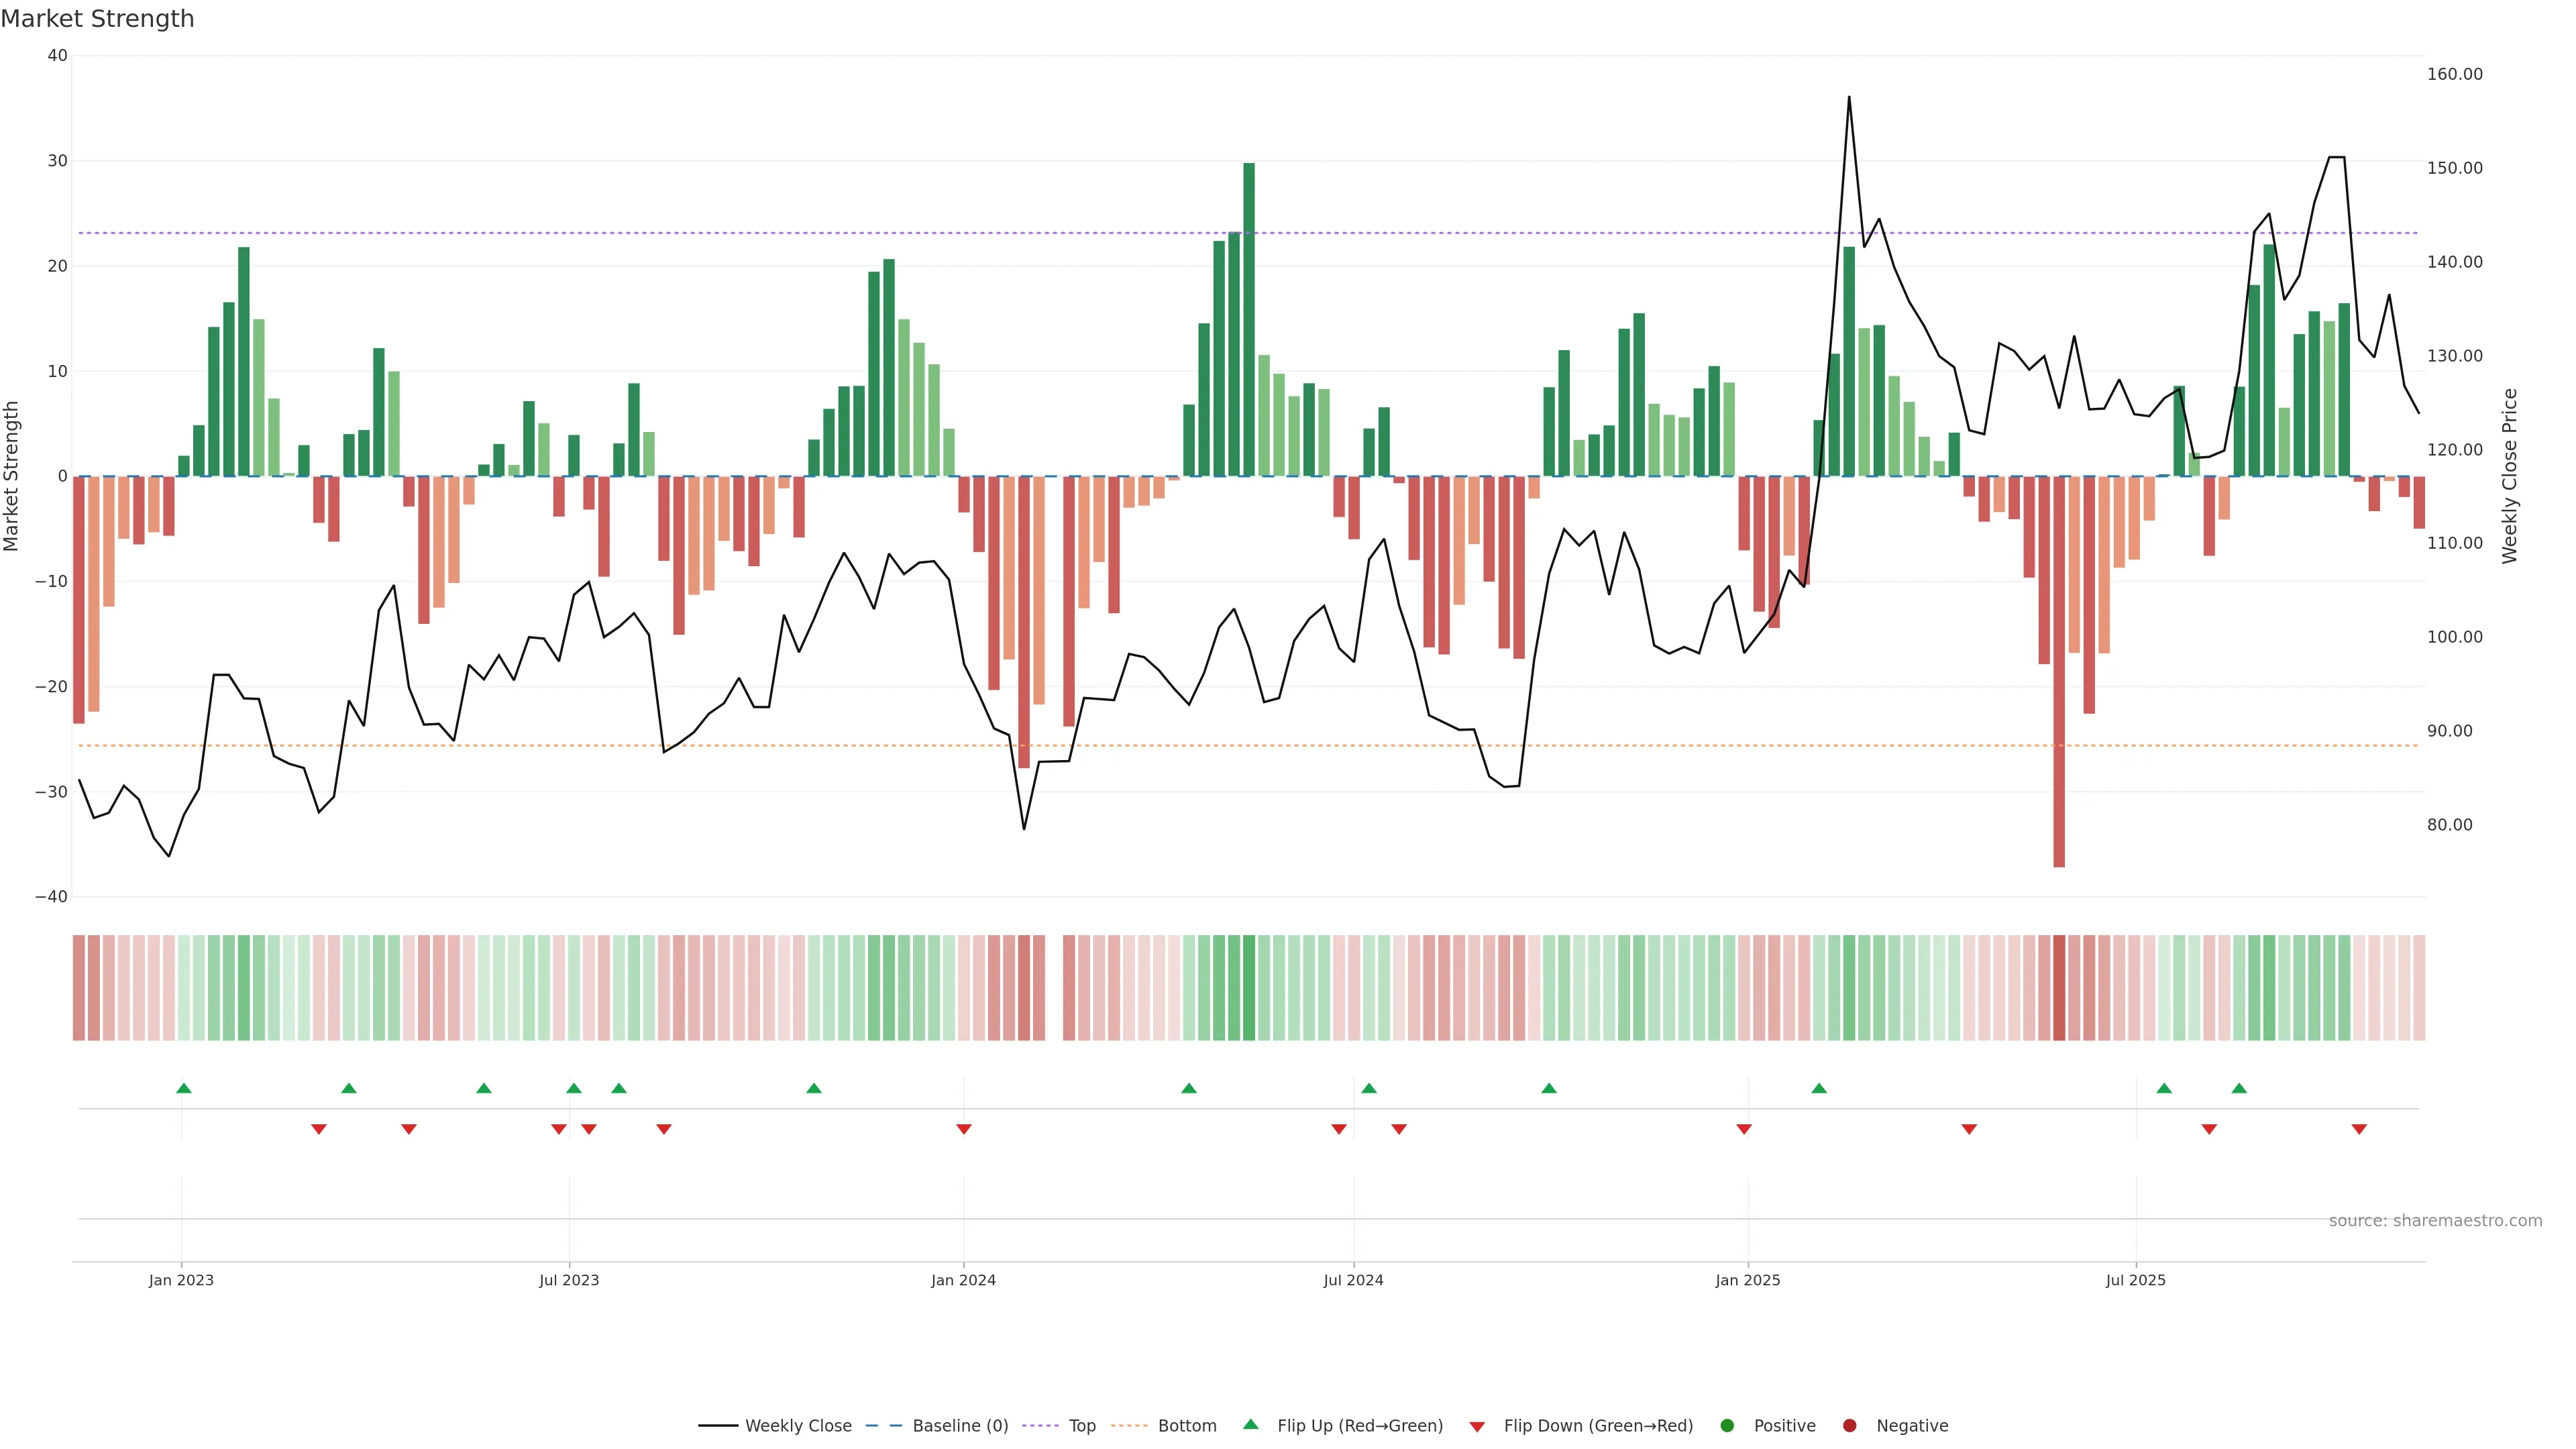
Task: Click green flip-up marker just after Jan 2025
Action: point(1819,1088)
